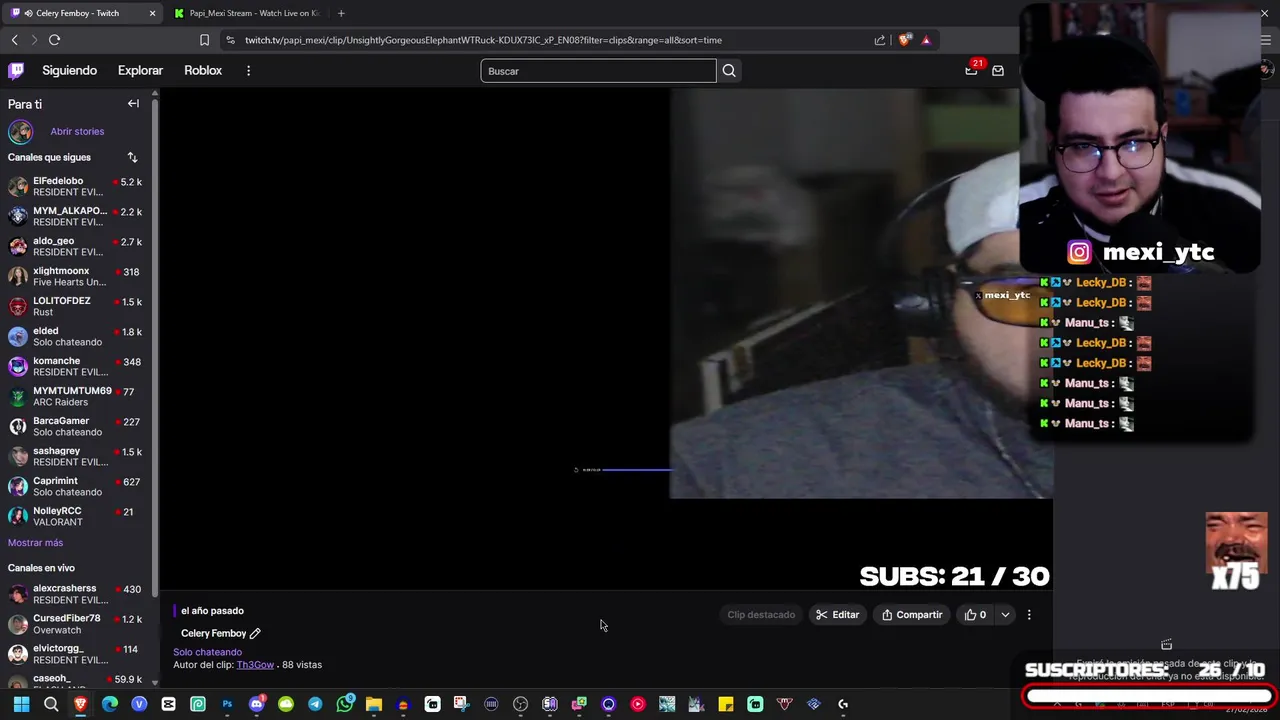Switch to Celery Femboy Twitch tab
1280x720 pixels.
84,13
